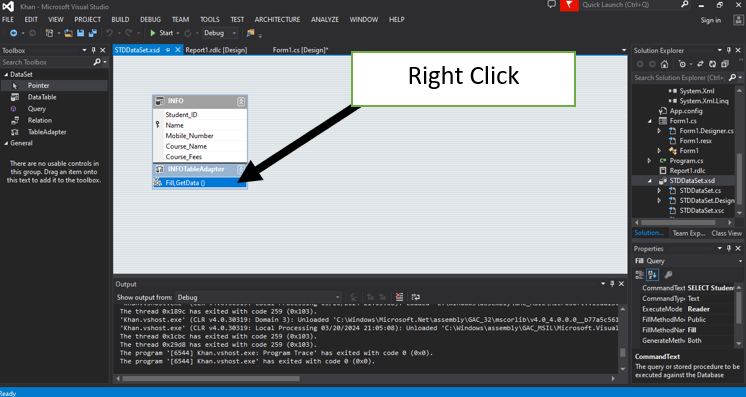
Task: Click the Open File folder icon
Action: click(69, 33)
